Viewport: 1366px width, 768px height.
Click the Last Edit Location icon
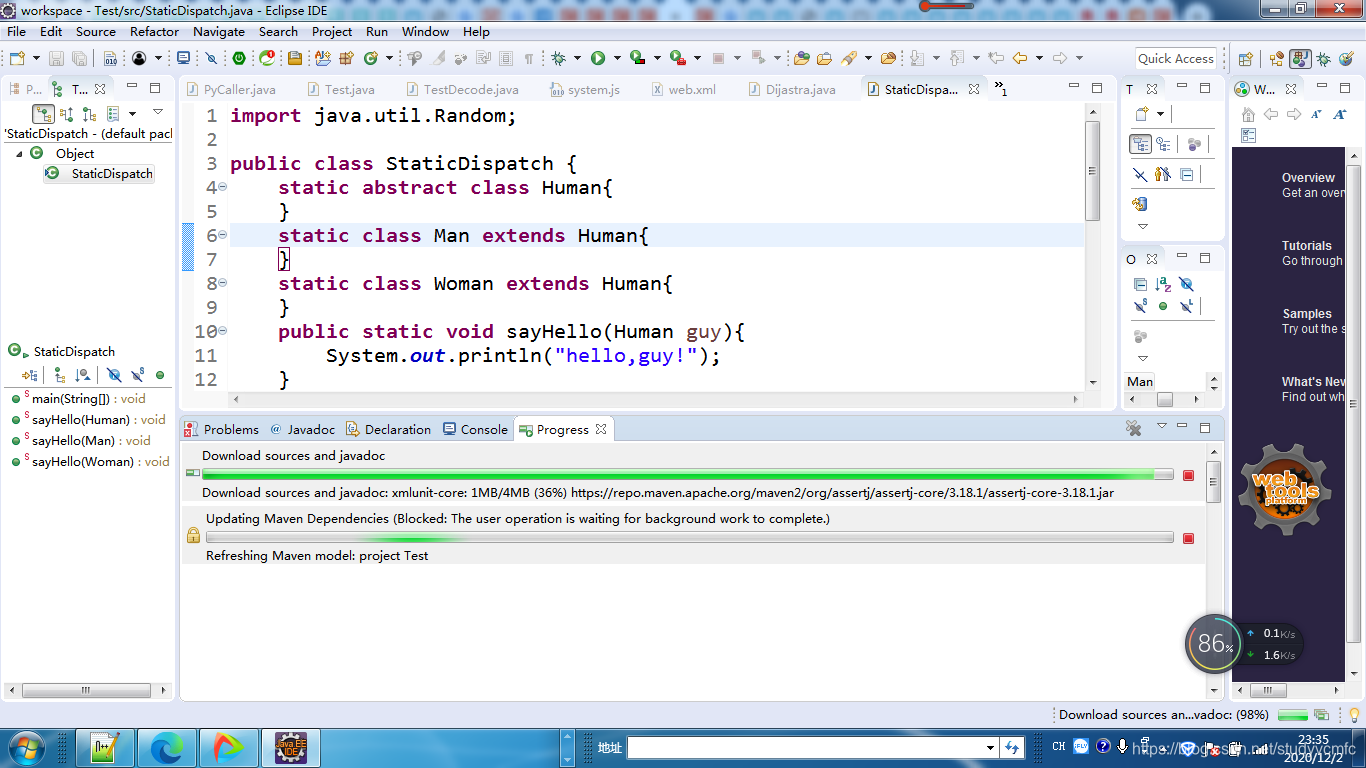coord(996,59)
